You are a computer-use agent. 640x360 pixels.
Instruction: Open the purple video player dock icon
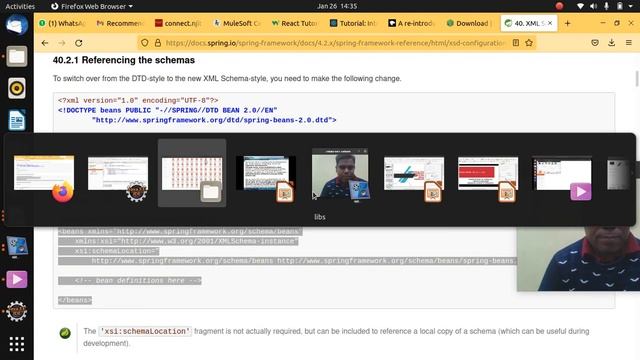[17, 280]
